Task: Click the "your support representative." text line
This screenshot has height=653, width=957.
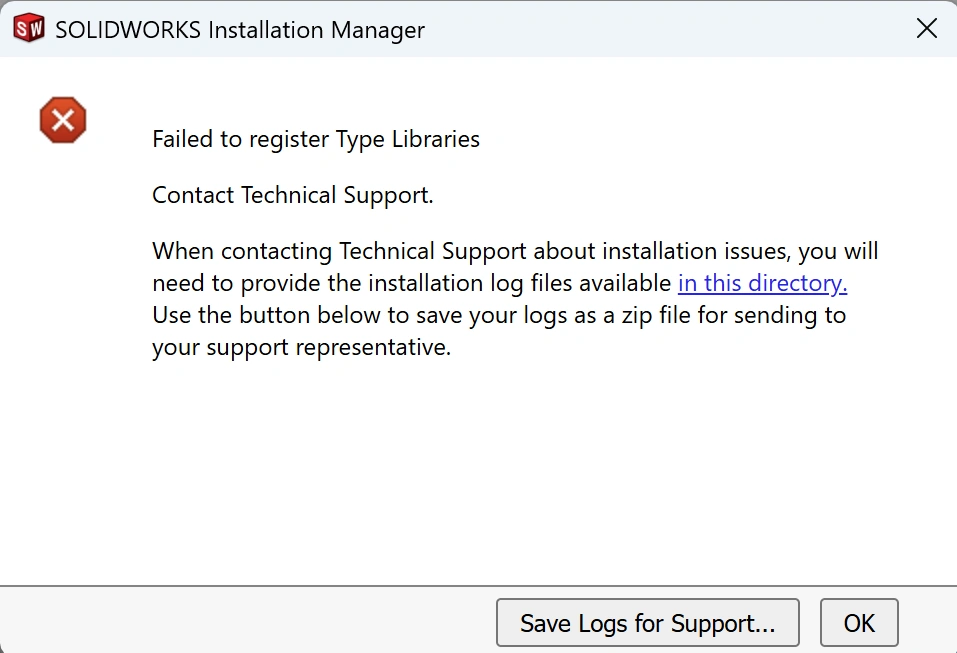Action: click(x=301, y=349)
